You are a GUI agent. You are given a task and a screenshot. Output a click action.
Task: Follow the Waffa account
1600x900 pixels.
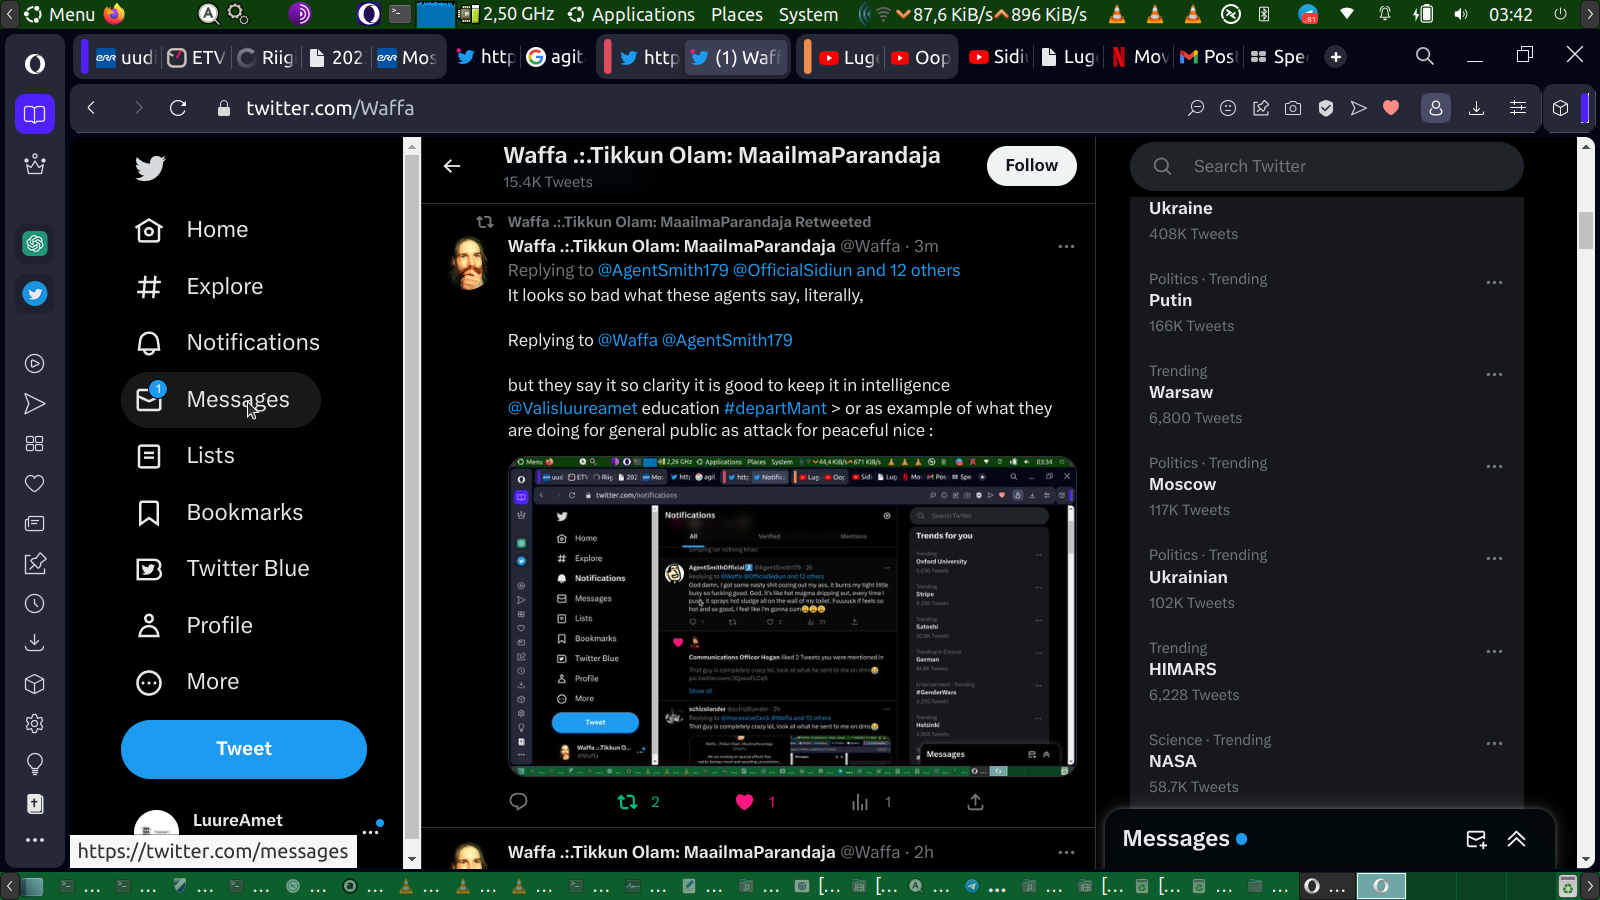tap(1032, 166)
